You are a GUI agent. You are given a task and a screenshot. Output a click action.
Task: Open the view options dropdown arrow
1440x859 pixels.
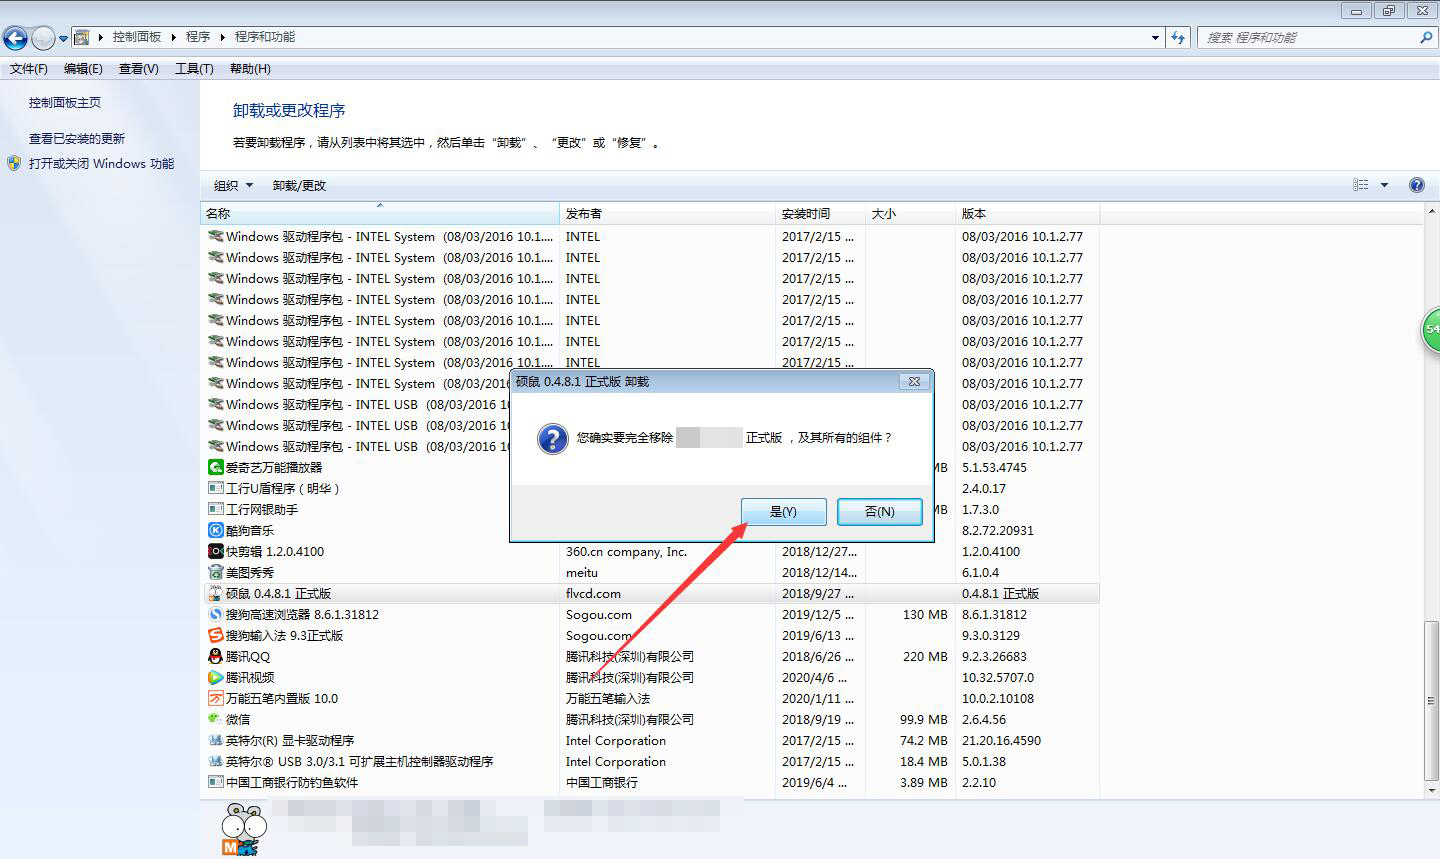click(x=1384, y=185)
